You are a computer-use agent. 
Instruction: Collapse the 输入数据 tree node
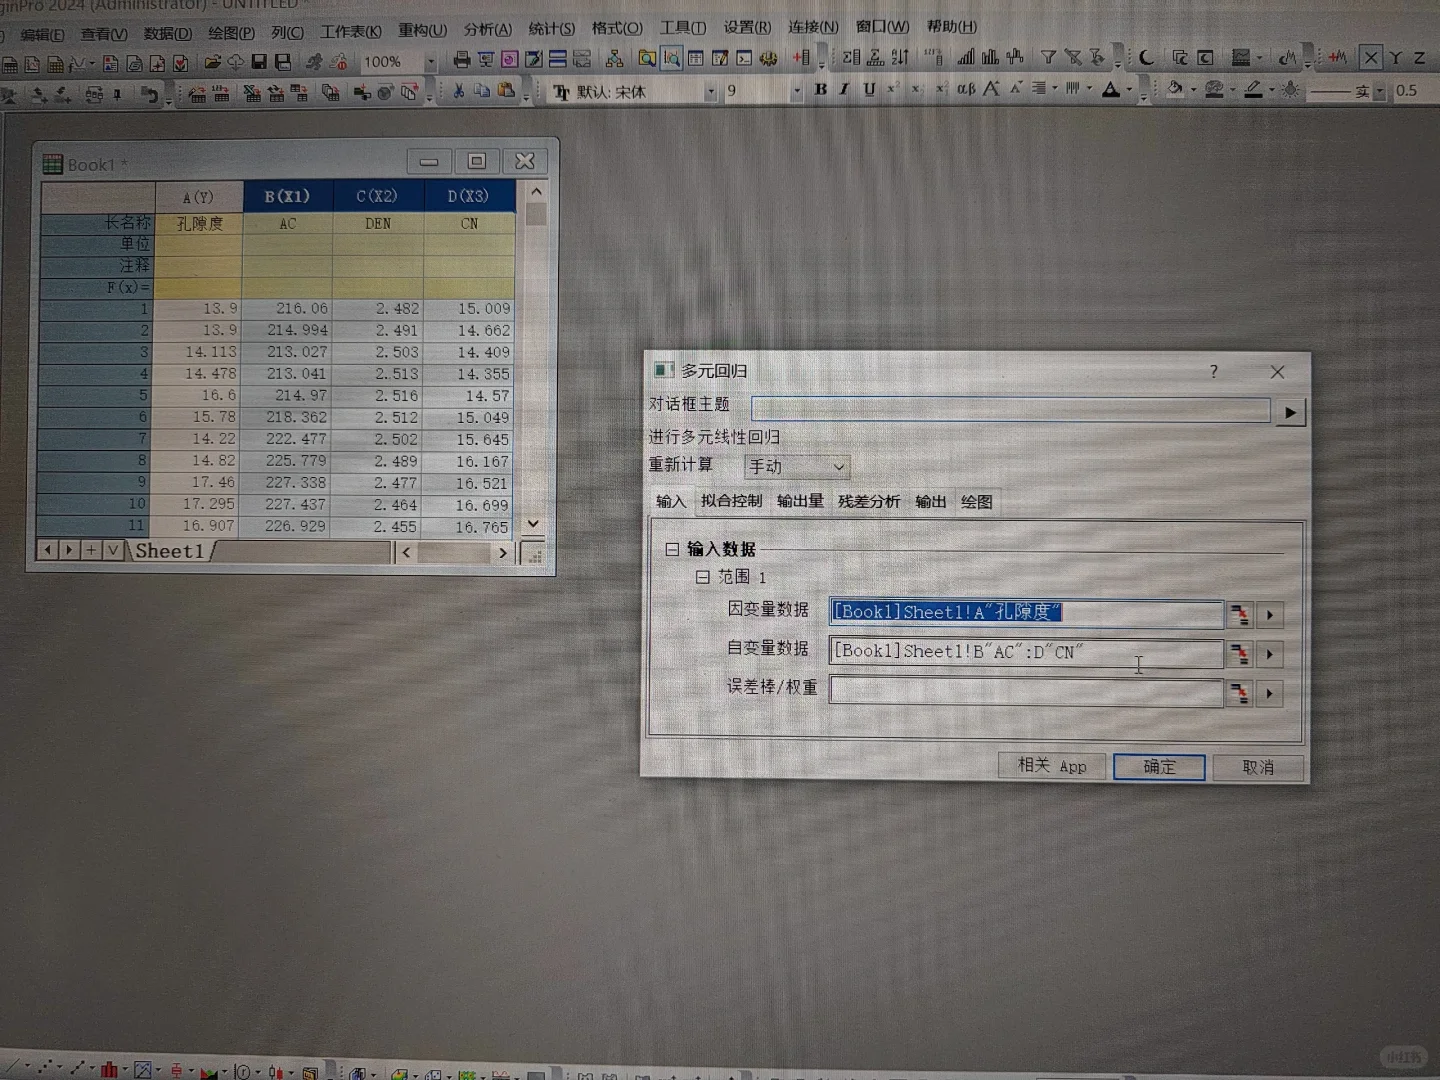pos(671,549)
